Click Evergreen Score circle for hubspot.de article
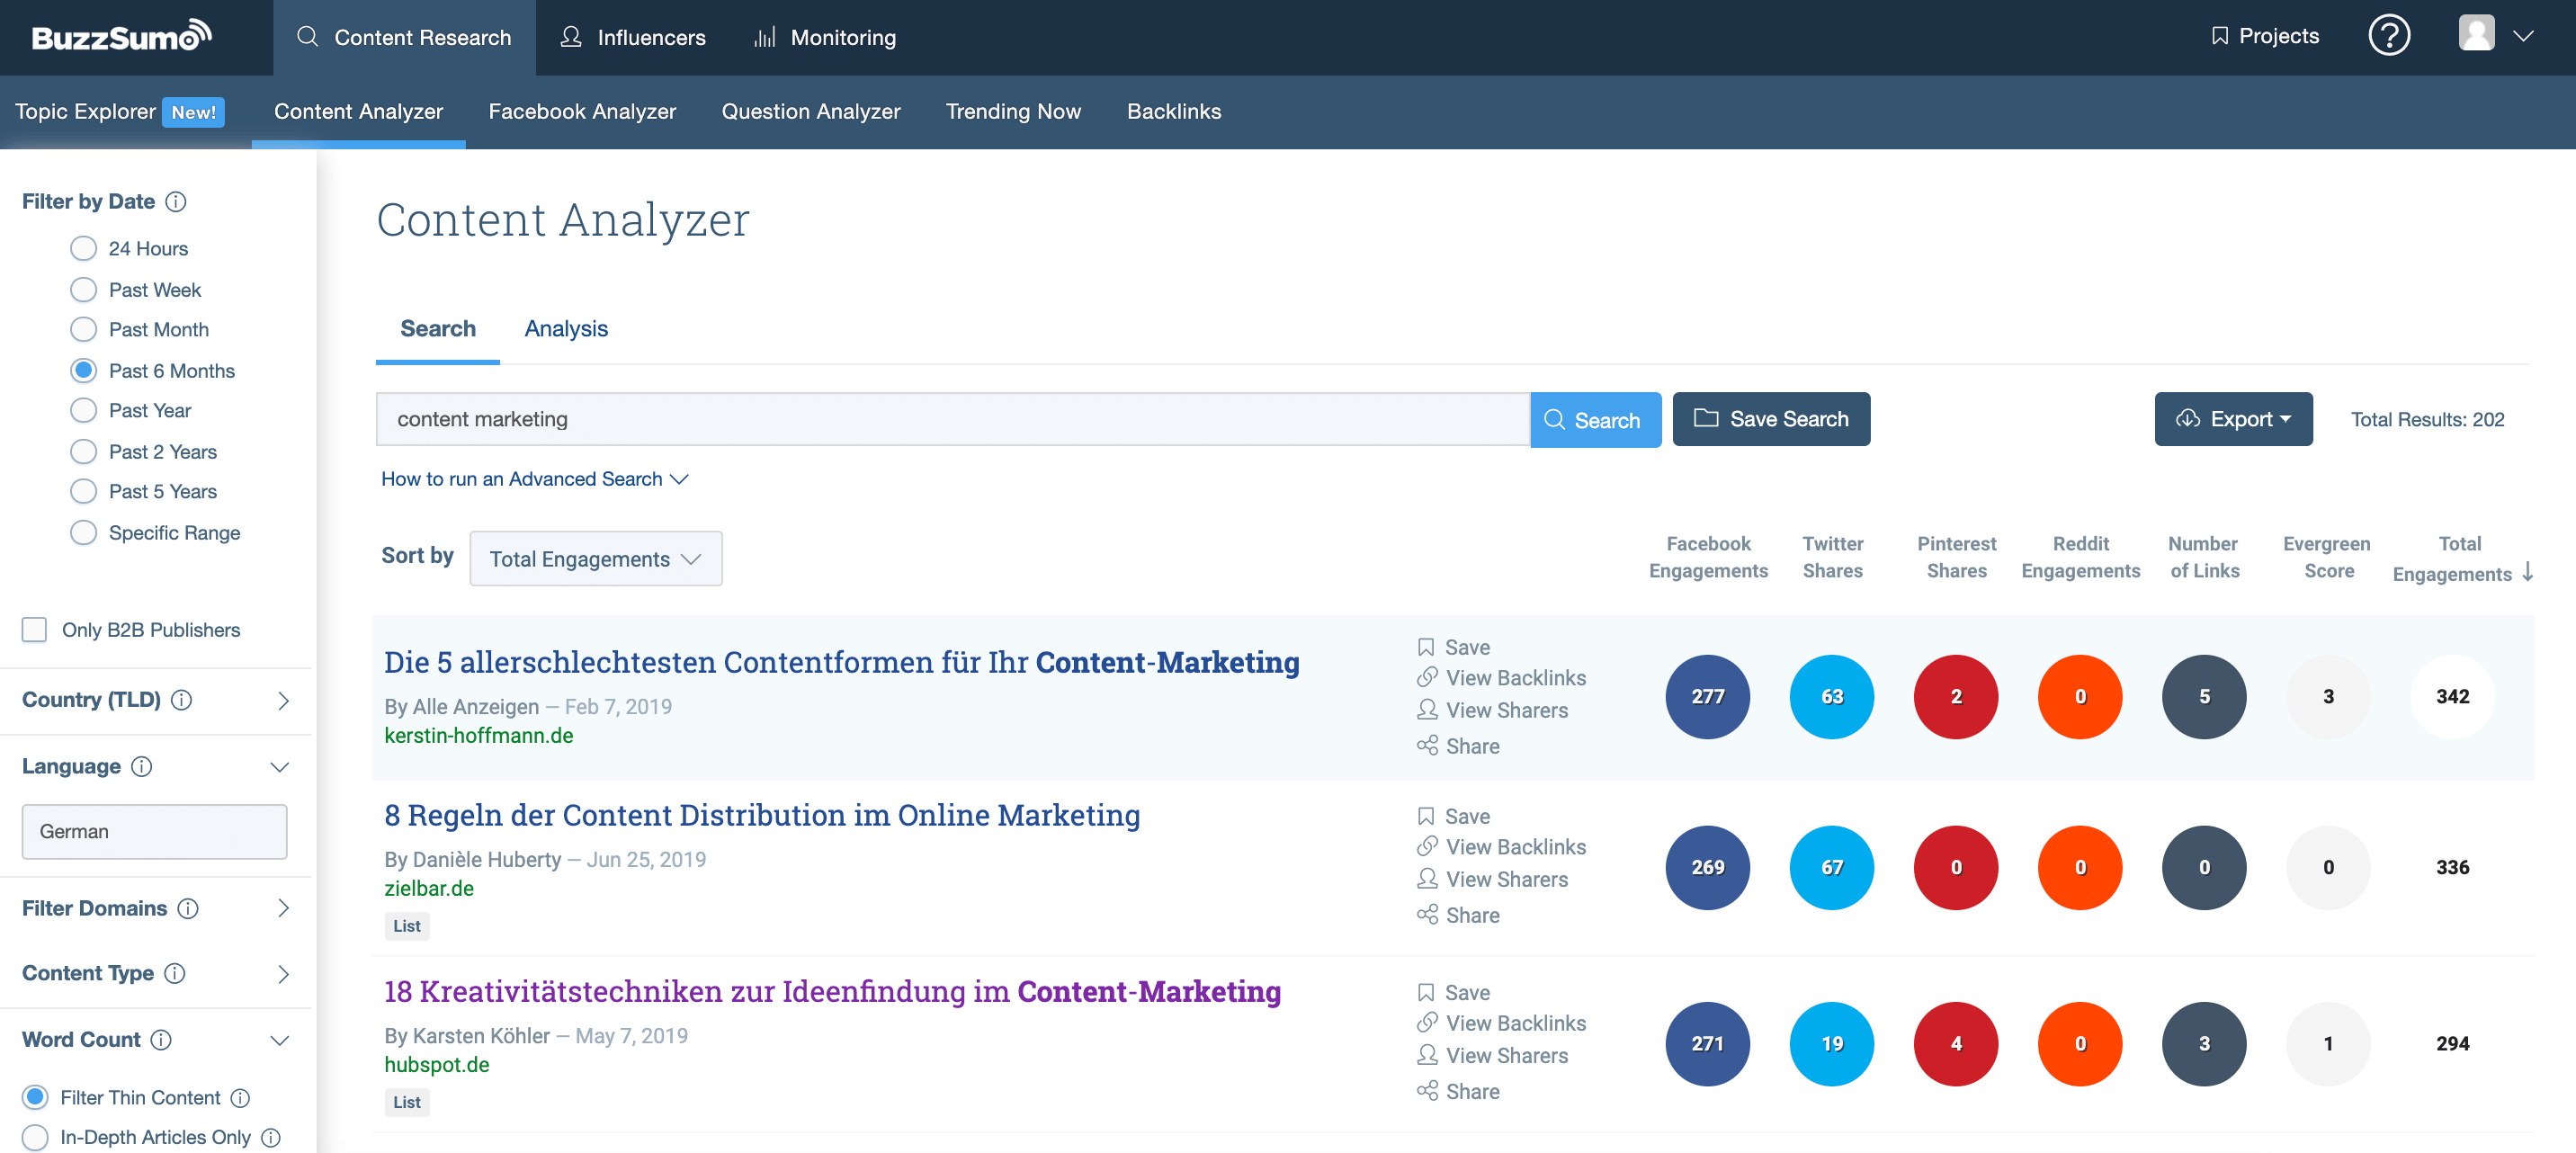The image size is (2576, 1153). tap(2327, 1044)
